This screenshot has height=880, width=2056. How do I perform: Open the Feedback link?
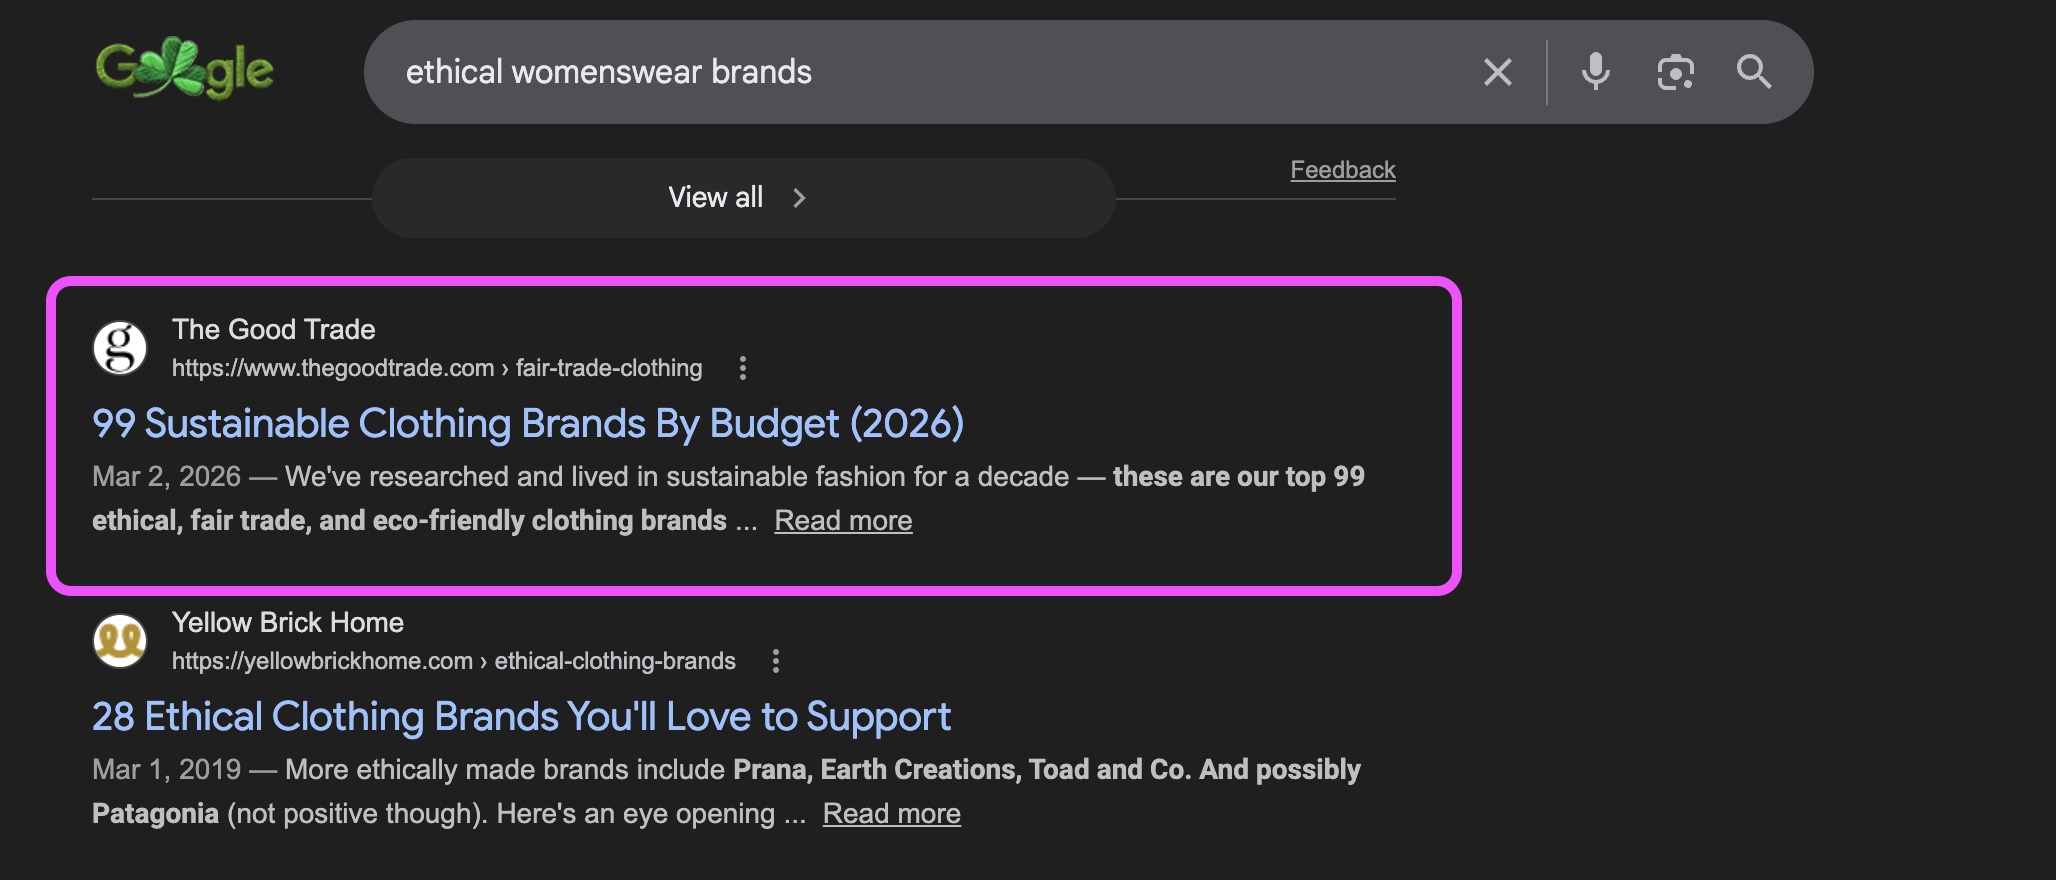click(1342, 170)
